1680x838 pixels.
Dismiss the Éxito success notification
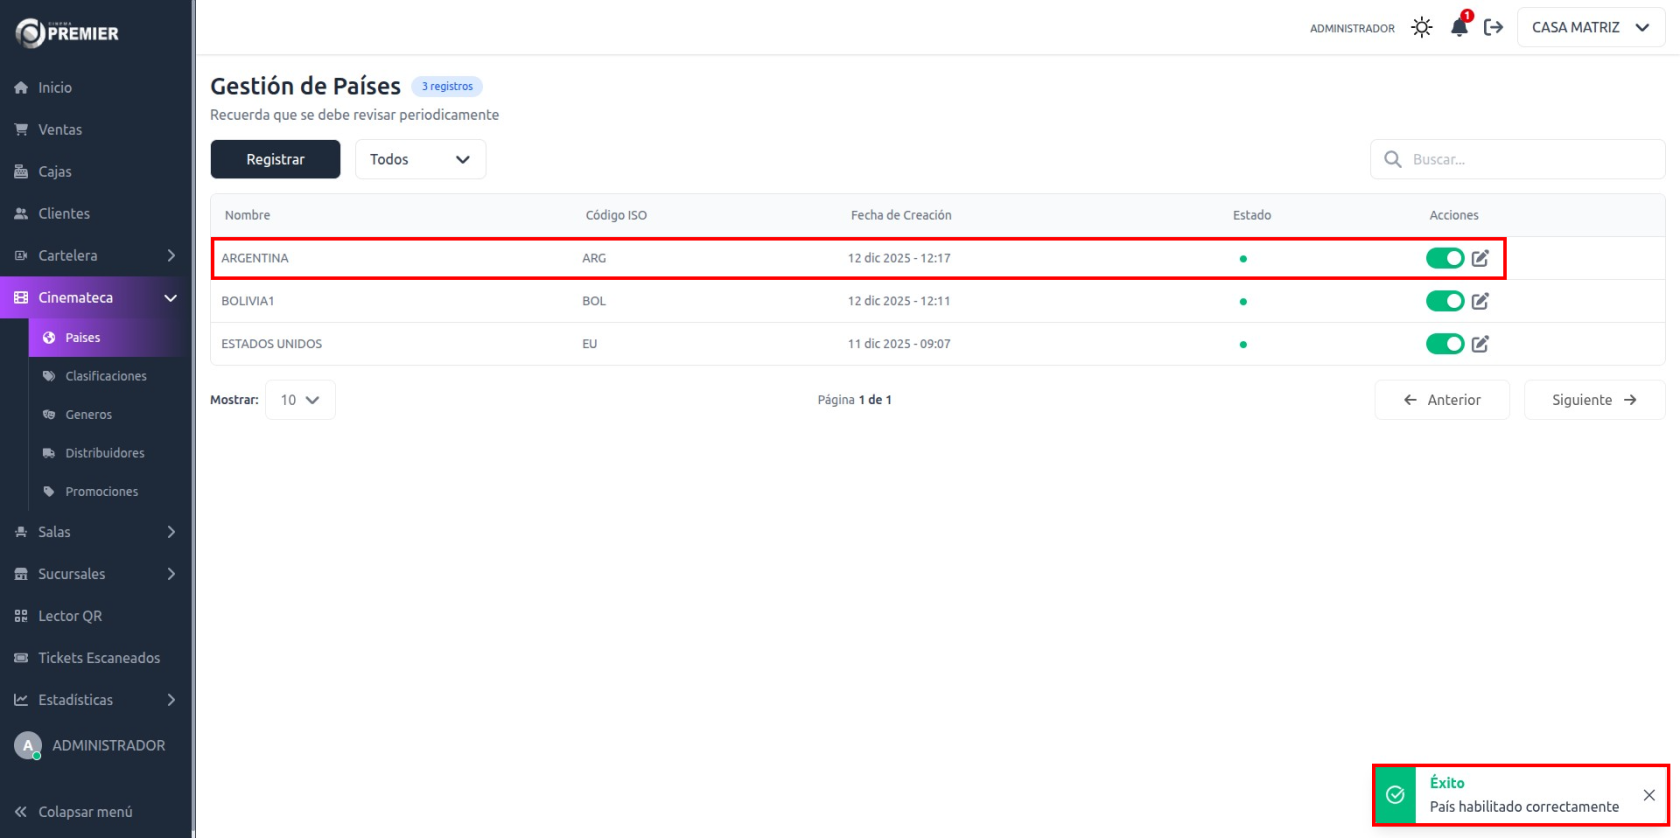(1648, 795)
